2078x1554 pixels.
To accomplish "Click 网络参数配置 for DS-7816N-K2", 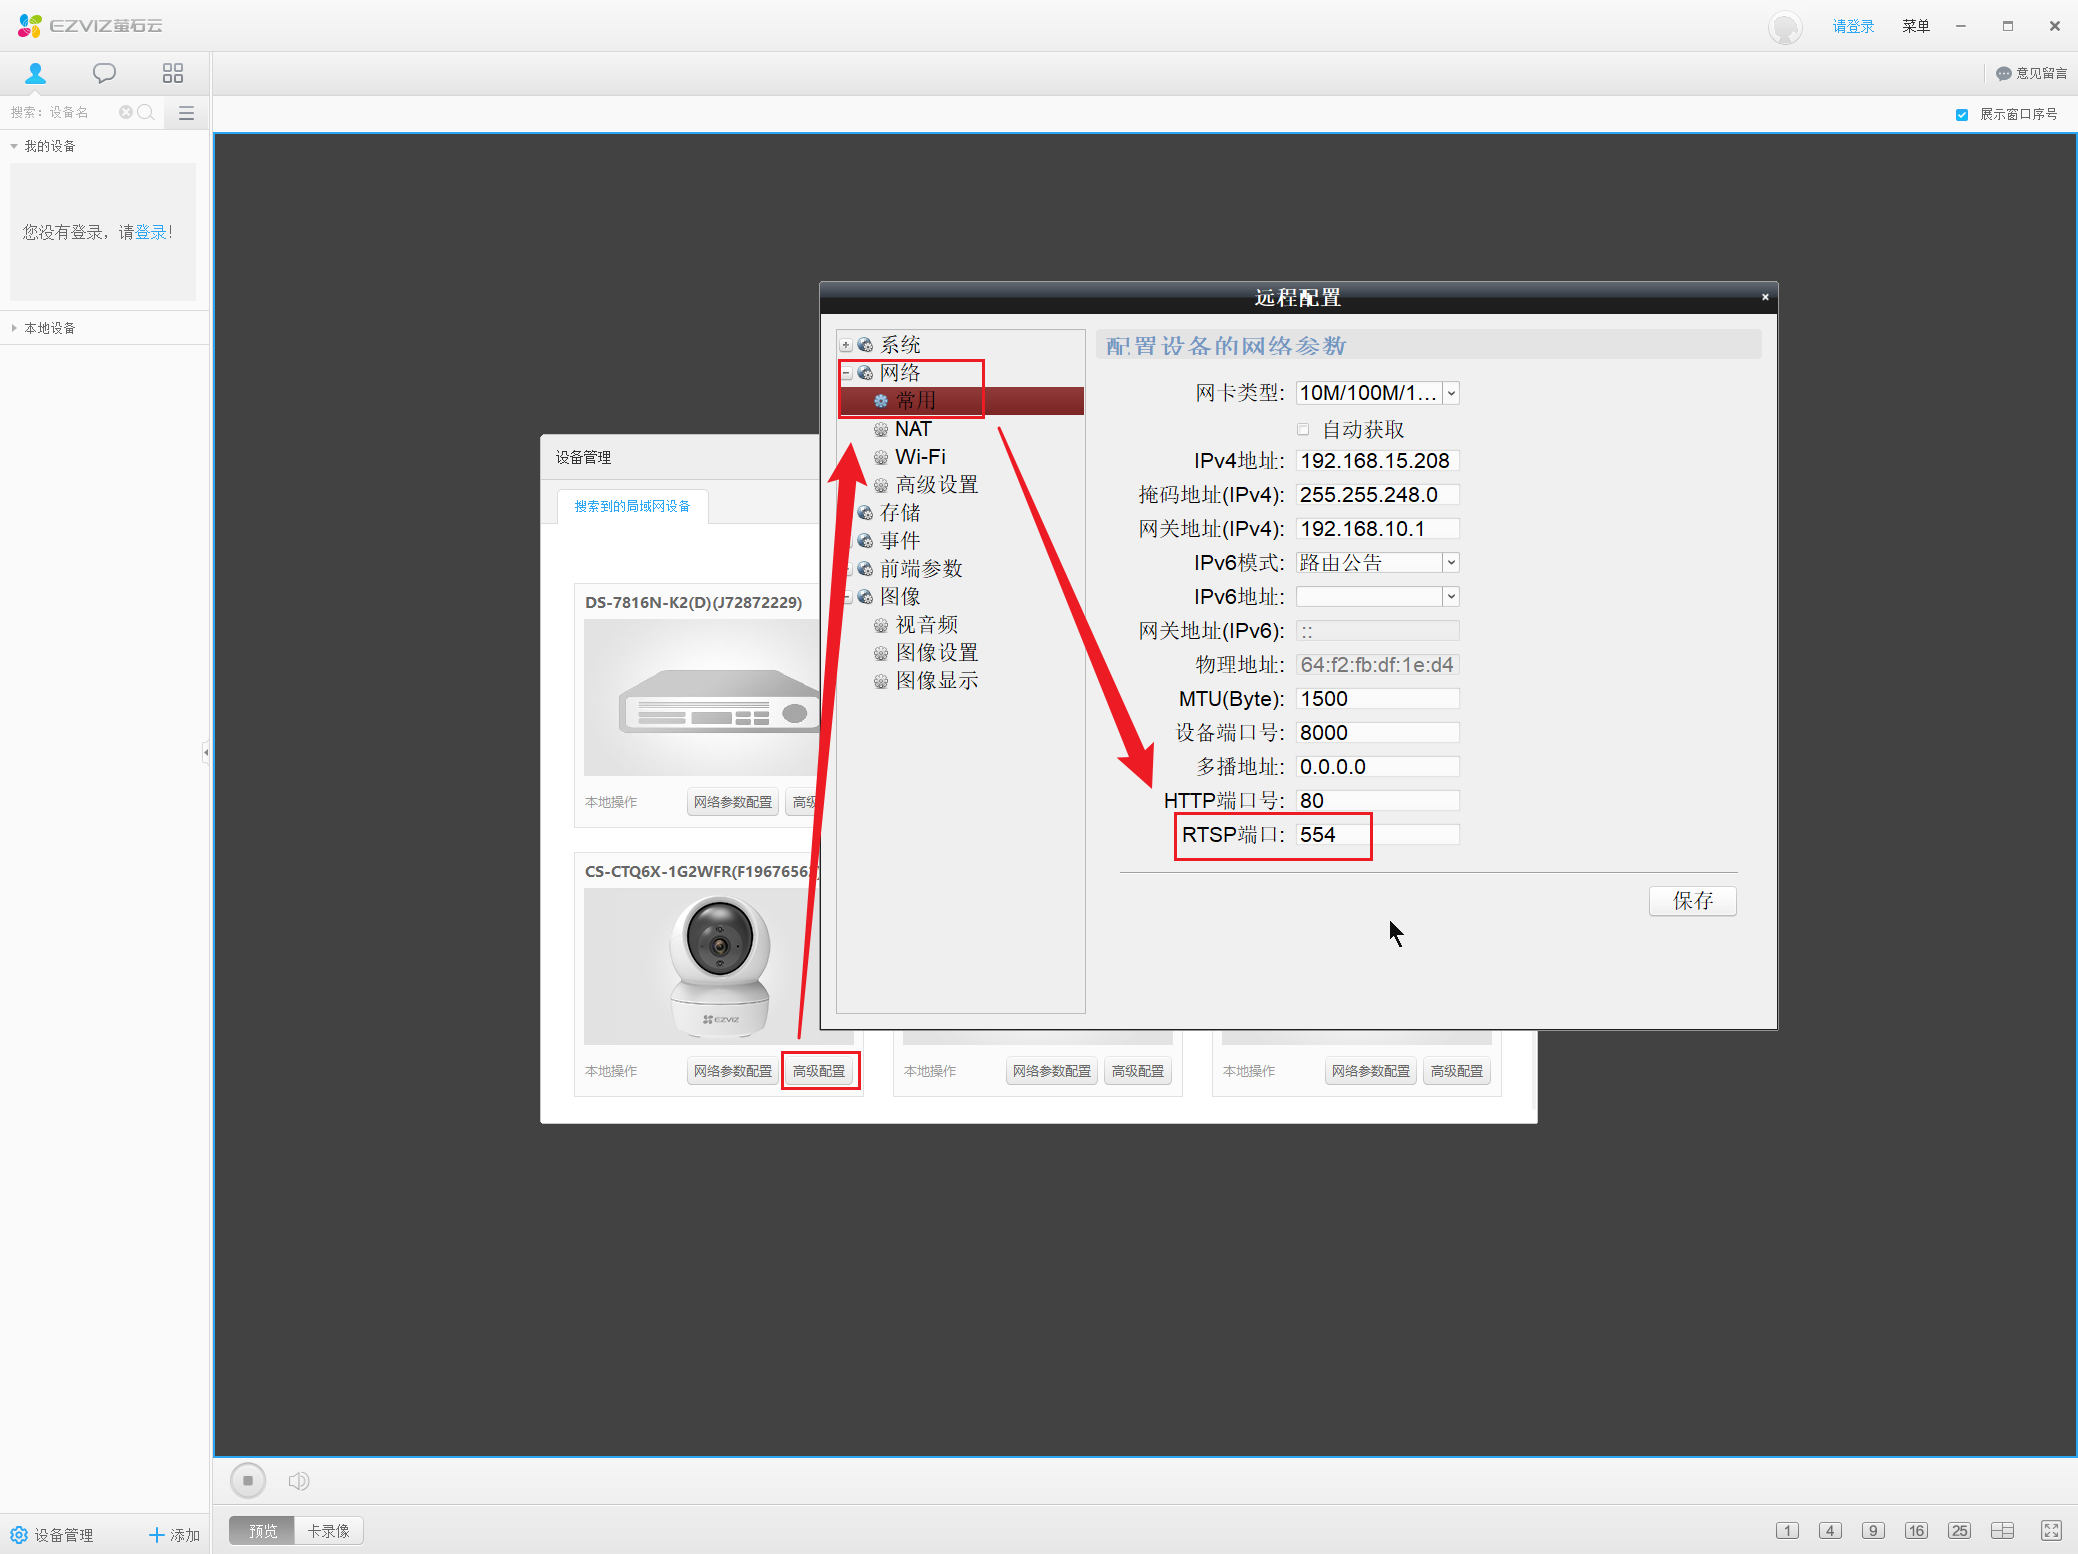I will (x=733, y=802).
